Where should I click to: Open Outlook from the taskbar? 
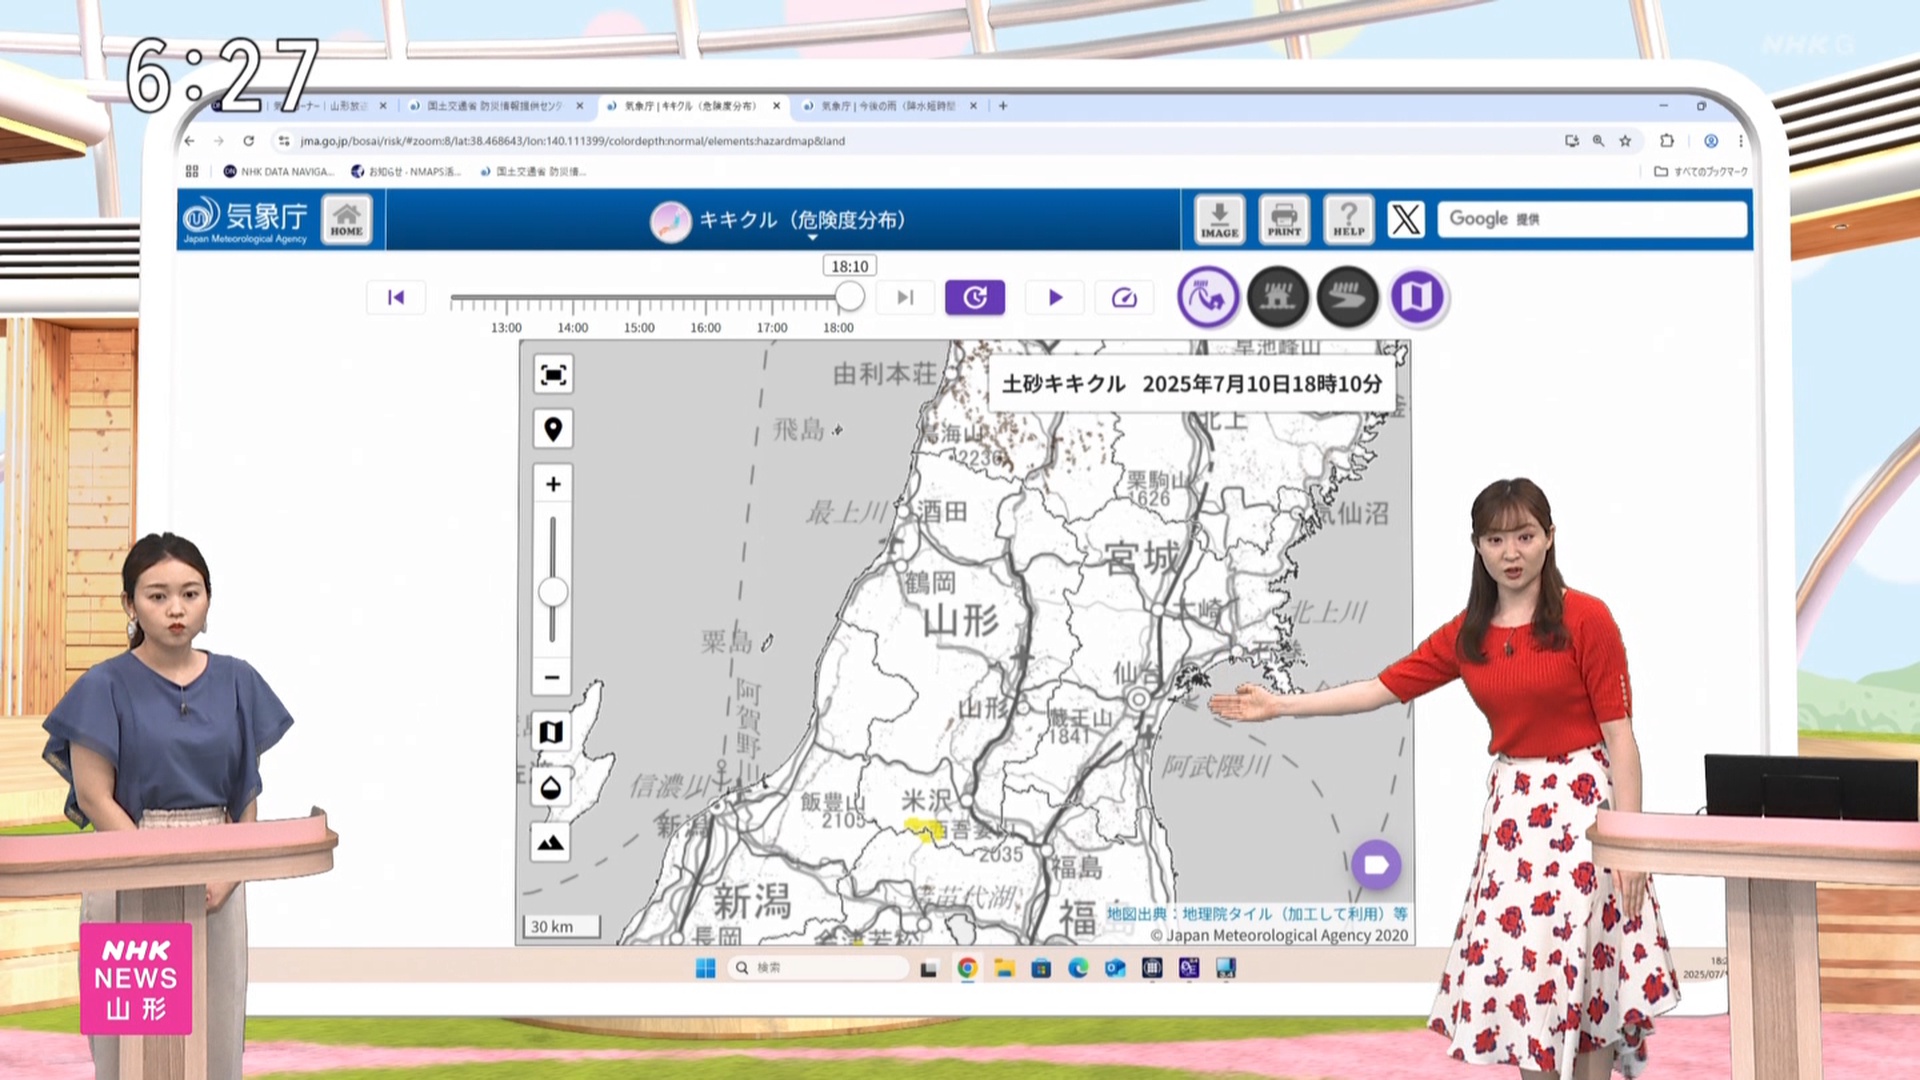pos(1115,968)
